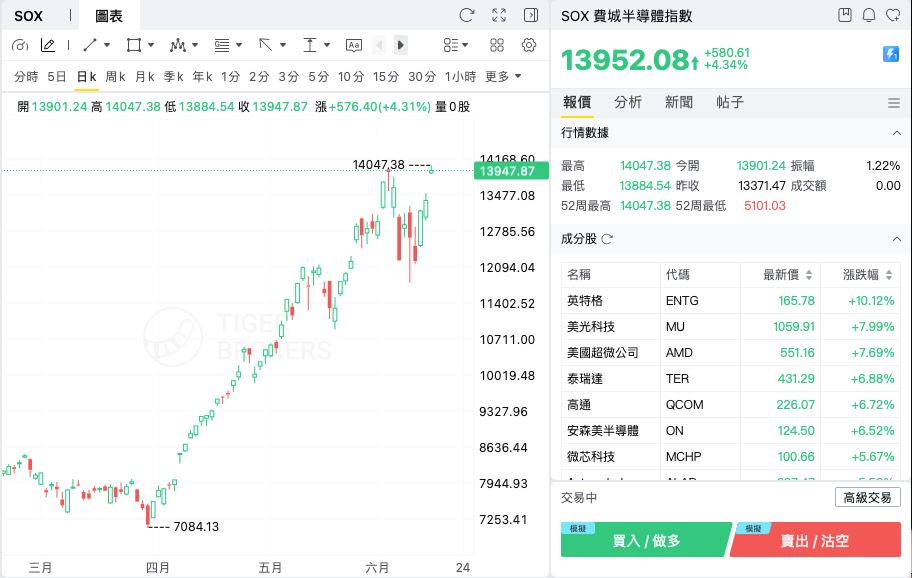Click the price alert bell icon
The width and height of the screenshot is (912, 578).
[869, 15]
